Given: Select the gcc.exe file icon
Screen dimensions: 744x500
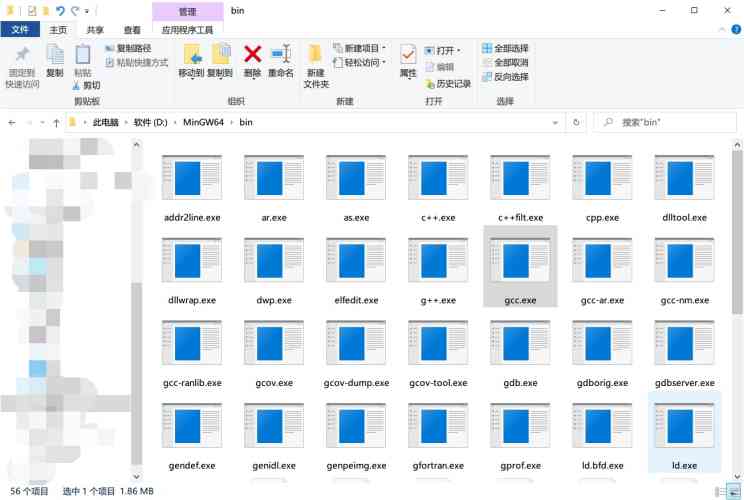Looking at the screenshot, I should pyautogui.click(x=520, y=260).
